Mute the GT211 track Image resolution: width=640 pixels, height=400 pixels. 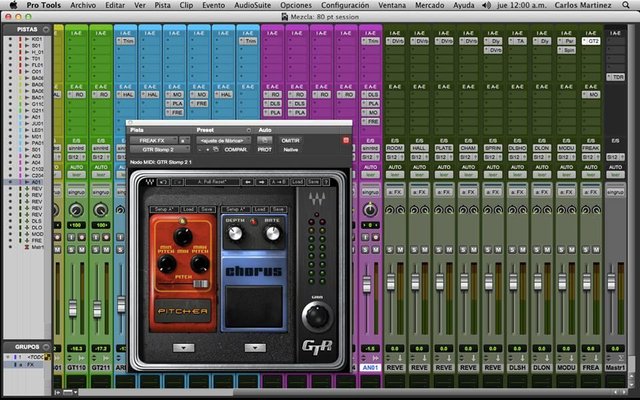106,249
